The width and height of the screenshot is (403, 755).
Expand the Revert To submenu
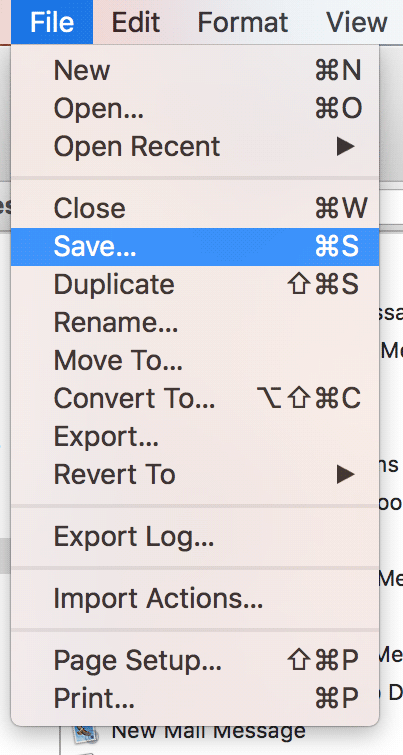(x=195, y=474)
